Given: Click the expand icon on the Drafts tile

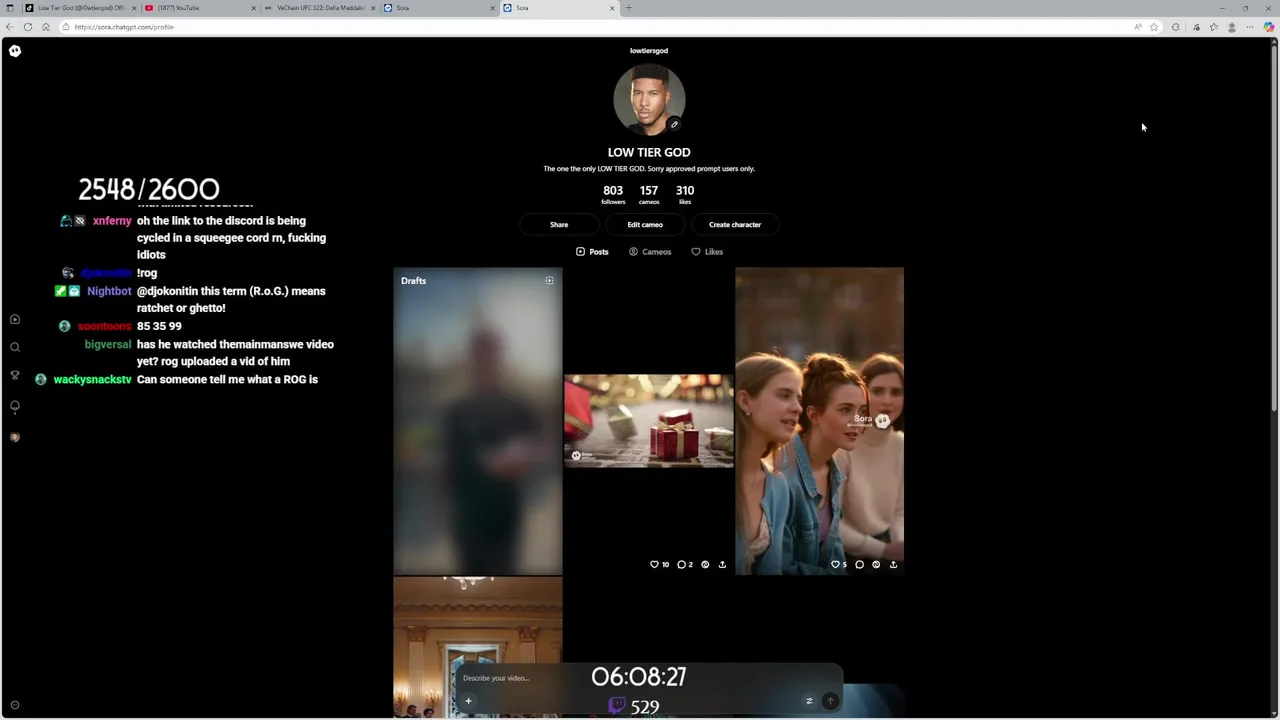Looking at the screenshot, I should click(x=549, y=281).
